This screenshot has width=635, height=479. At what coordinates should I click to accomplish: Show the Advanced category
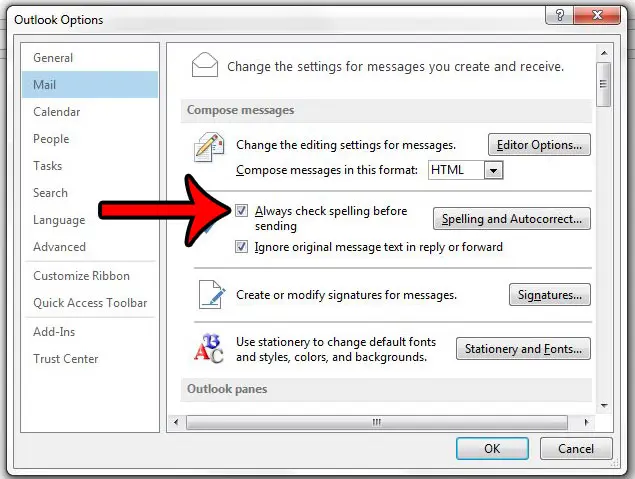point(90,247)
